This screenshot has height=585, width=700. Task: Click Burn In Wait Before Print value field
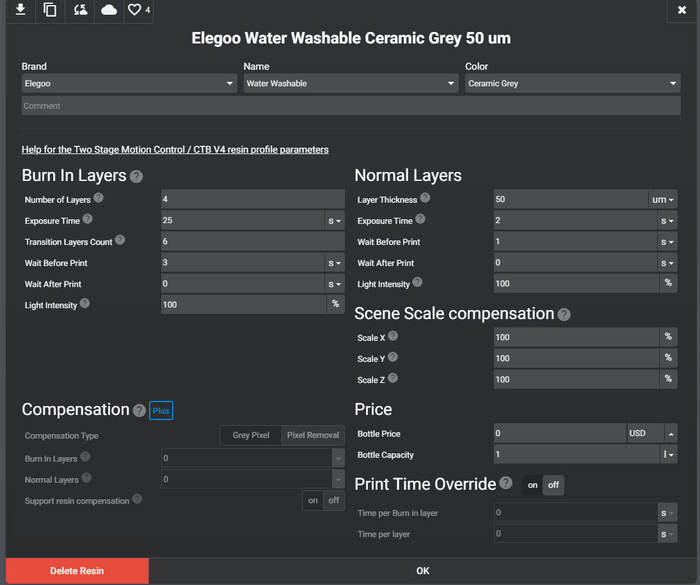(x=243, y=263)
